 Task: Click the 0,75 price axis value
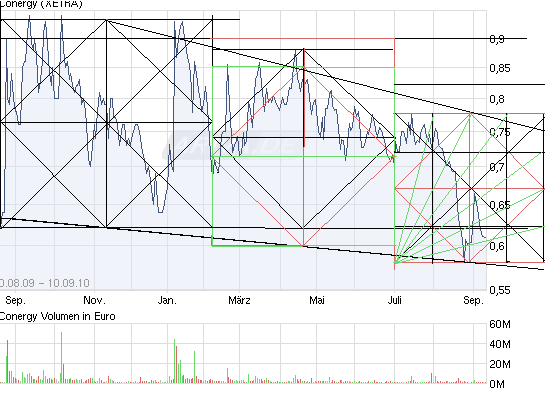[x=500, y=132]
